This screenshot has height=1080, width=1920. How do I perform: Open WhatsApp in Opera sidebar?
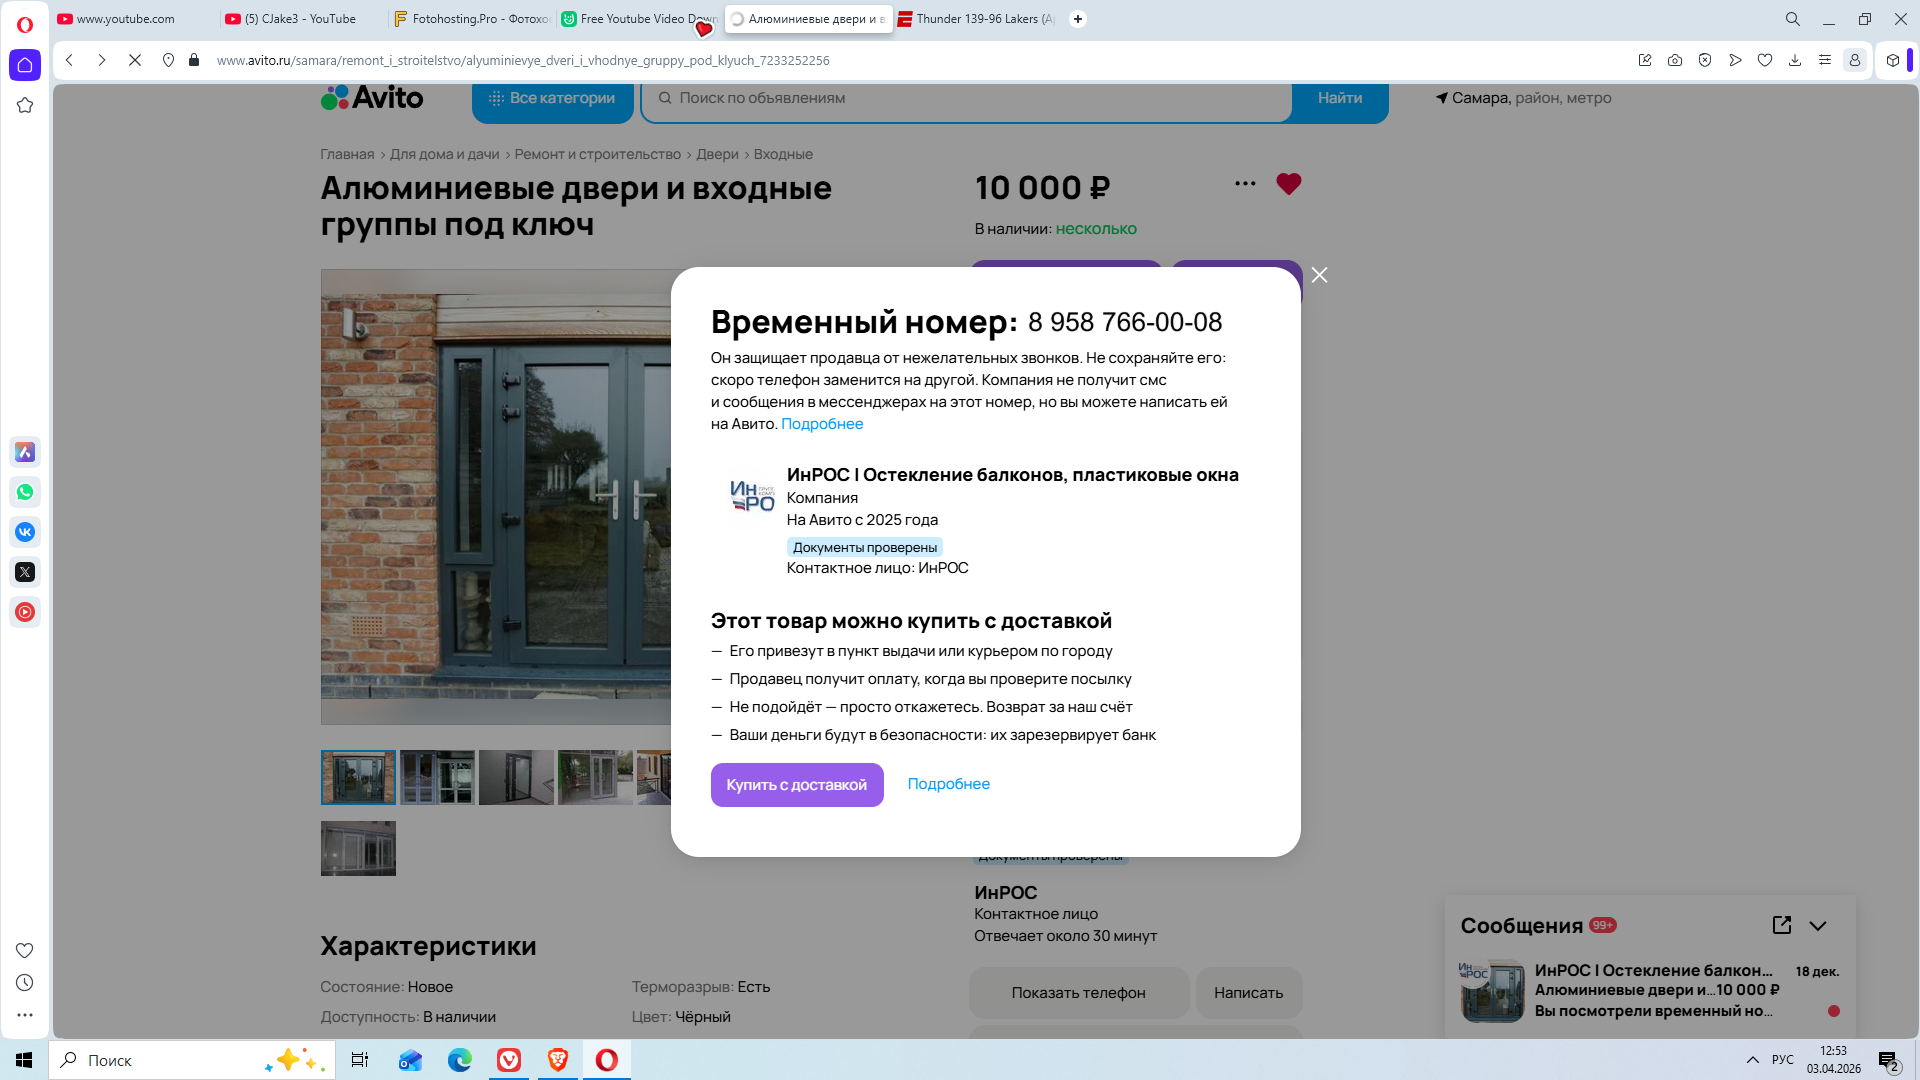tap(25, 492)
